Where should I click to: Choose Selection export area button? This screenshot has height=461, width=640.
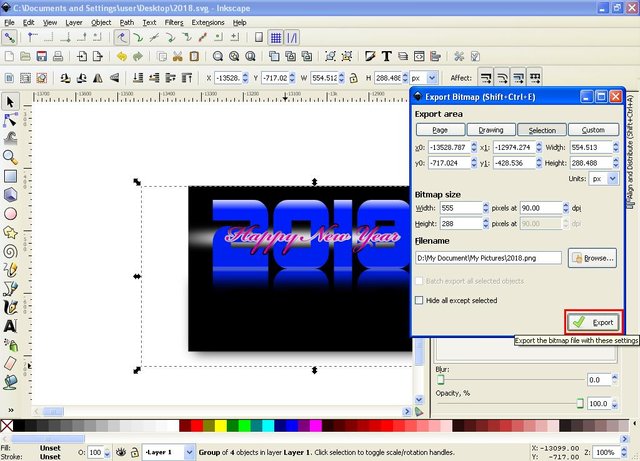tap(542, 130)
